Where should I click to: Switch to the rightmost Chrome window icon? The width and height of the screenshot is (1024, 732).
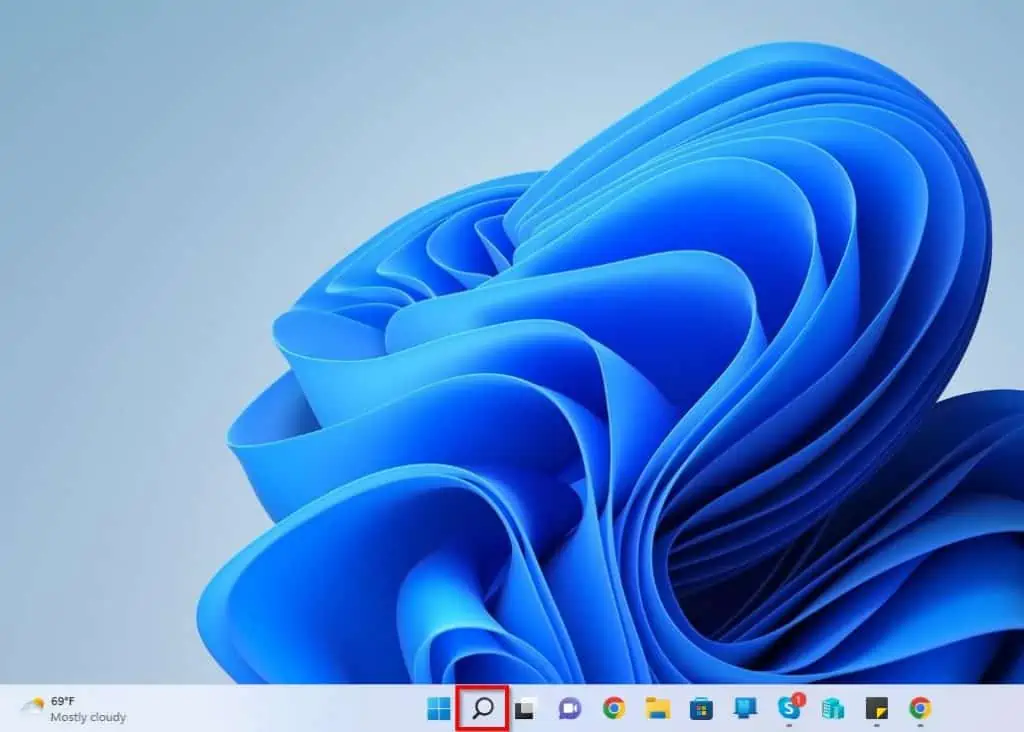pyautogui.click(x=920, y=709)
